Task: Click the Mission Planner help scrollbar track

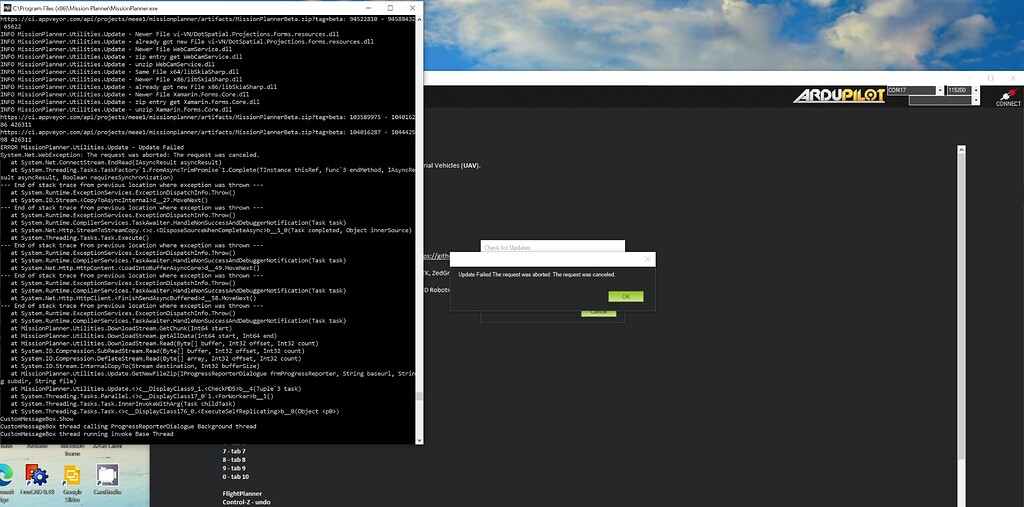Action: pos(961,327)
